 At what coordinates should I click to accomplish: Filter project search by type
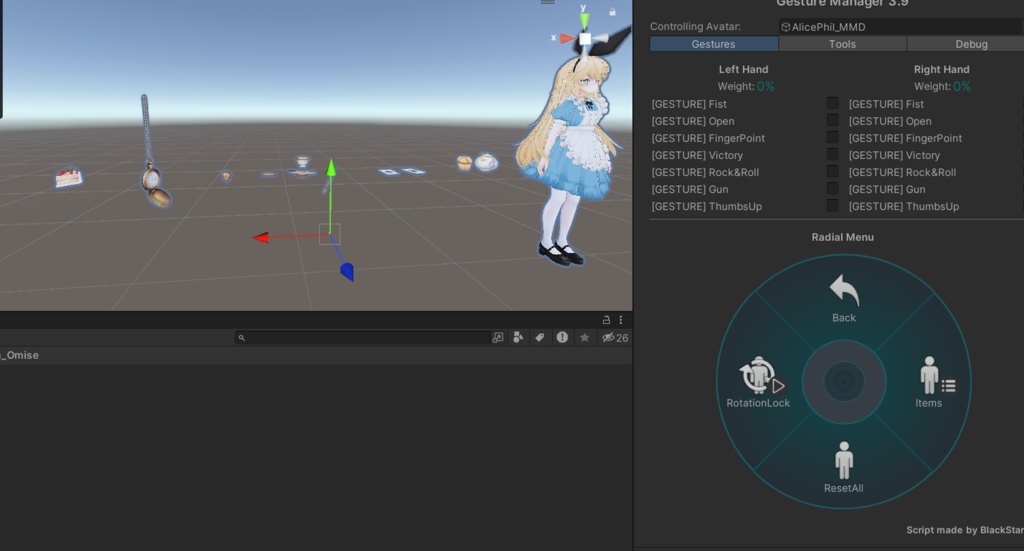[x=518, y=338]
